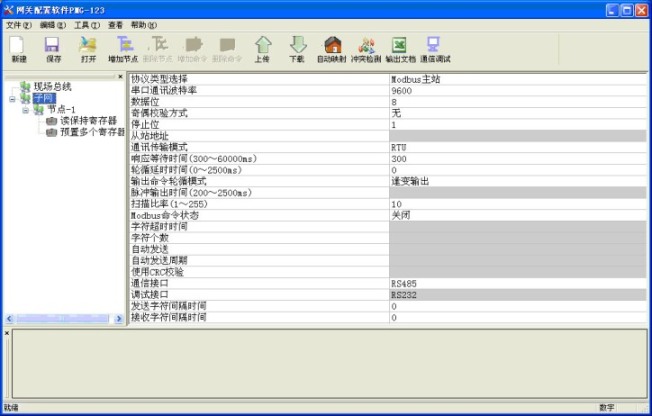Open the 工具 (Tools) menu
Viewport: 652px width, 416px height.
point(87,24)
